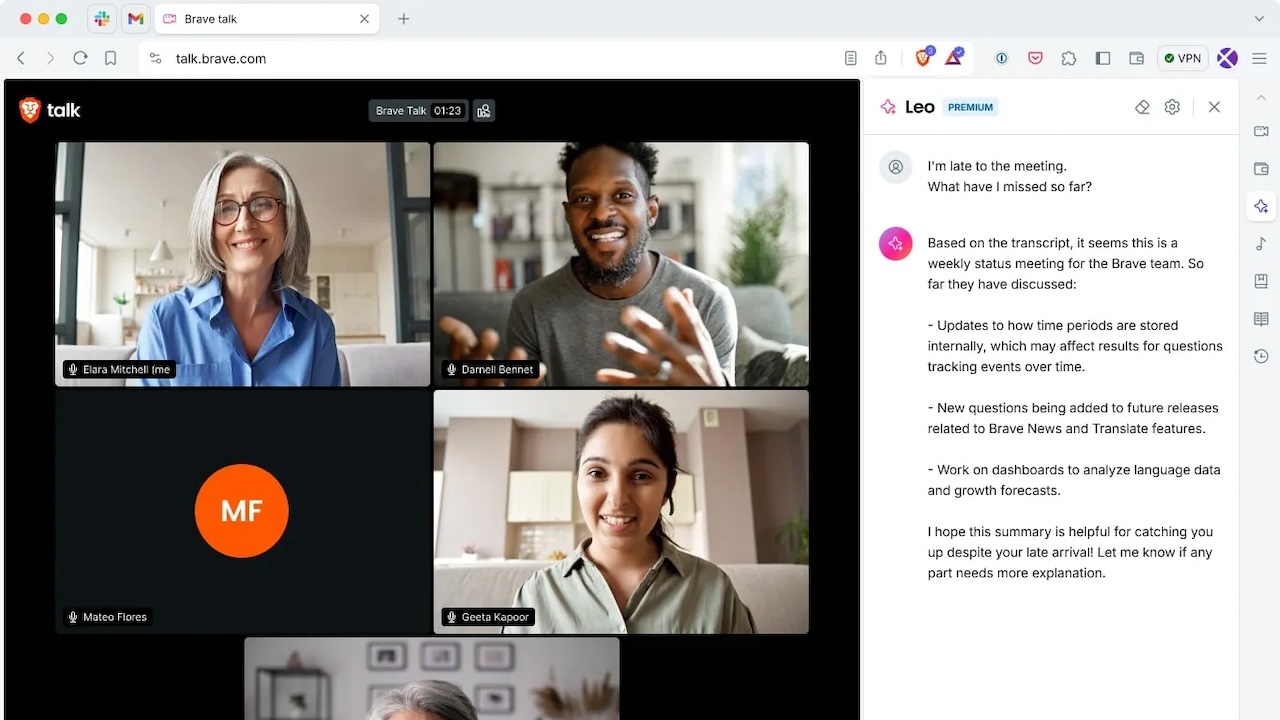Click the Darnell Bennet name label

490,370
